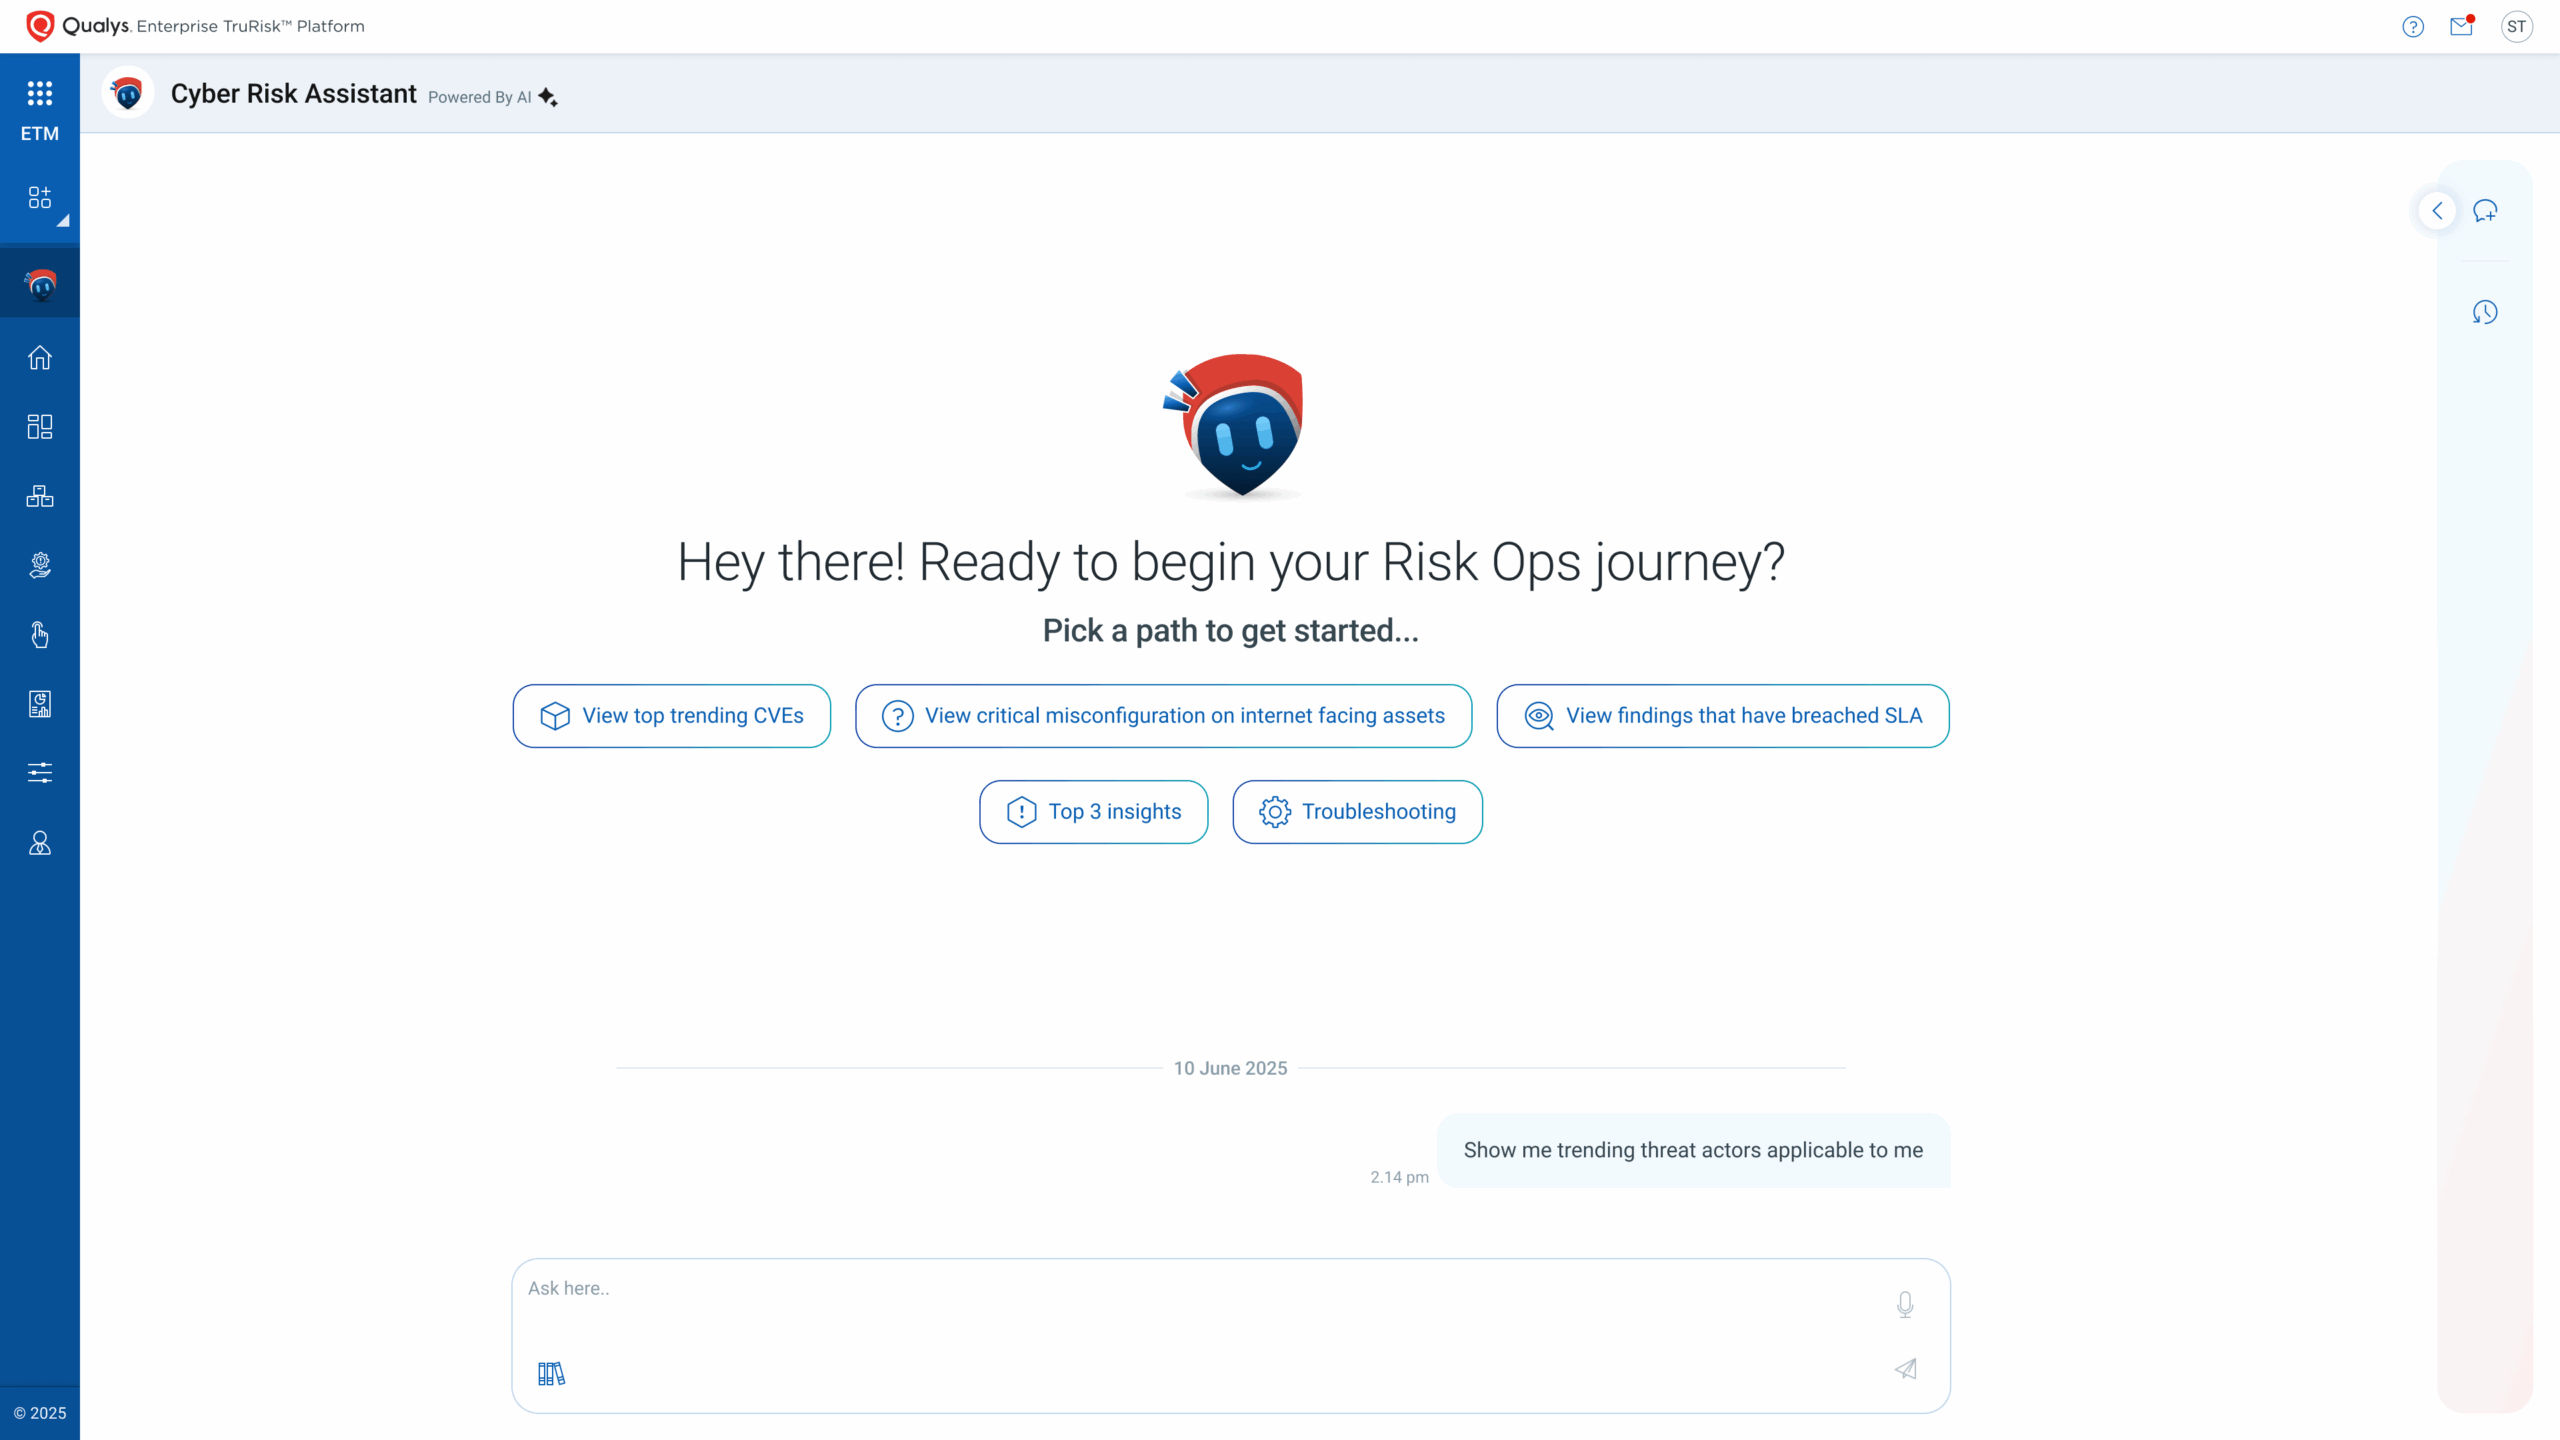
Task: Click the message 'Show me trending threat actors applicable to me'
Action: pos(1693,1151)
